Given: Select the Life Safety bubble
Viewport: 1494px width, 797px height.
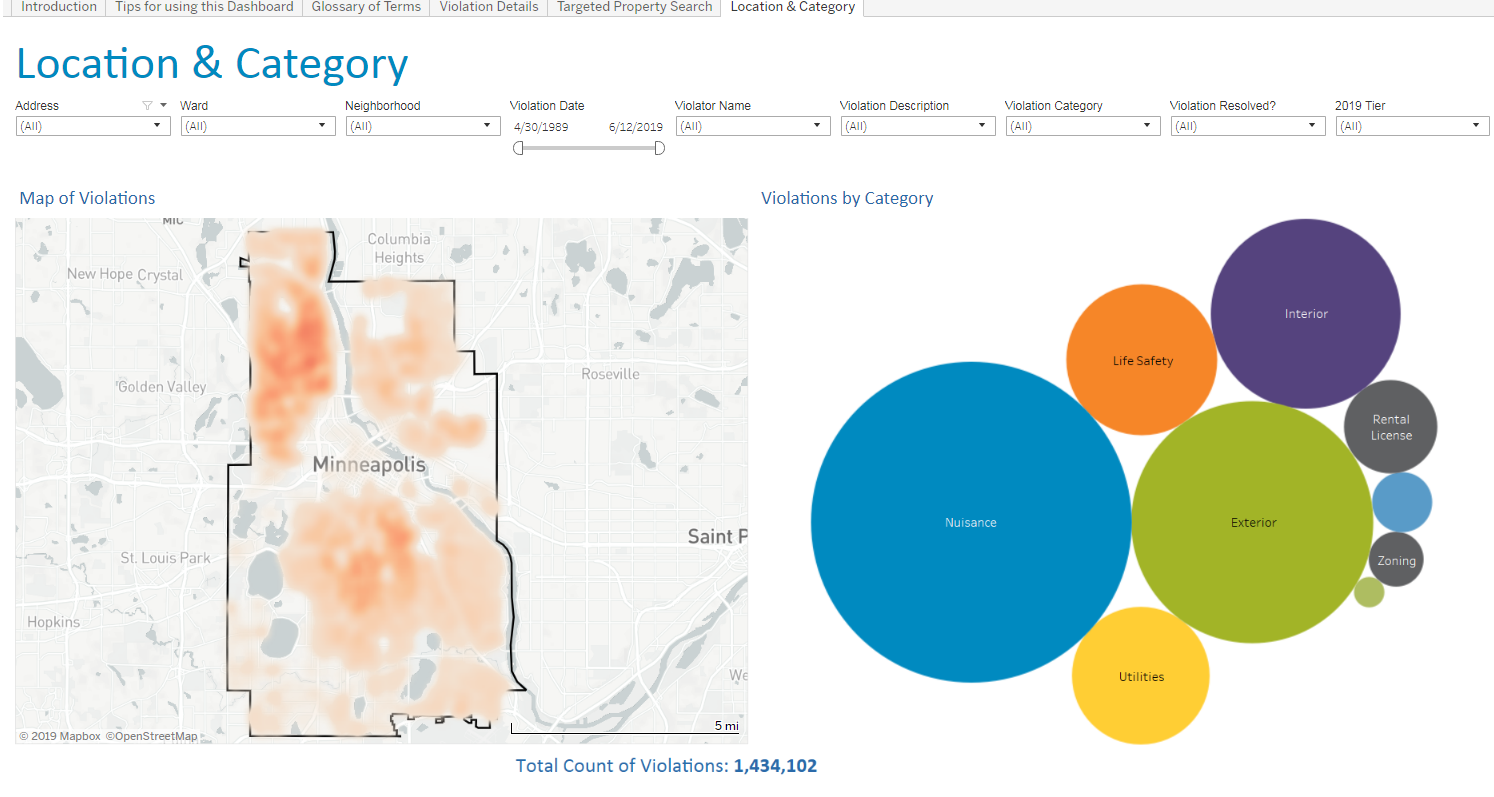Looking at the screenshot, I should click(1141, 360).
